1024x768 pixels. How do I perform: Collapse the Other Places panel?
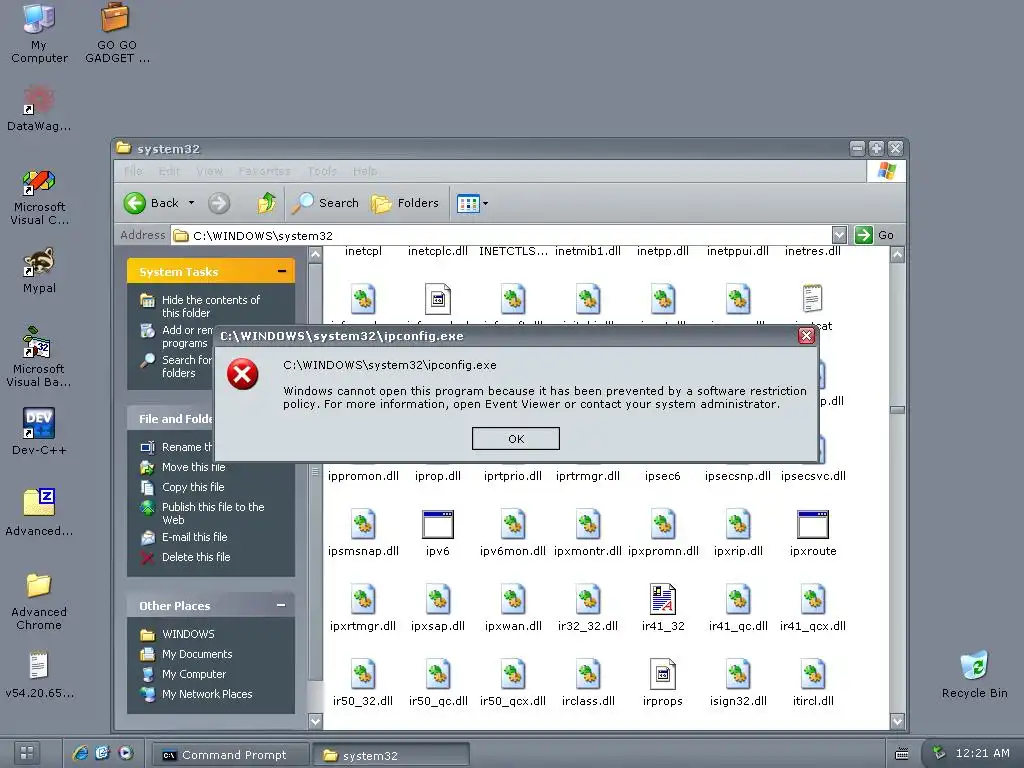pos(281,605)
